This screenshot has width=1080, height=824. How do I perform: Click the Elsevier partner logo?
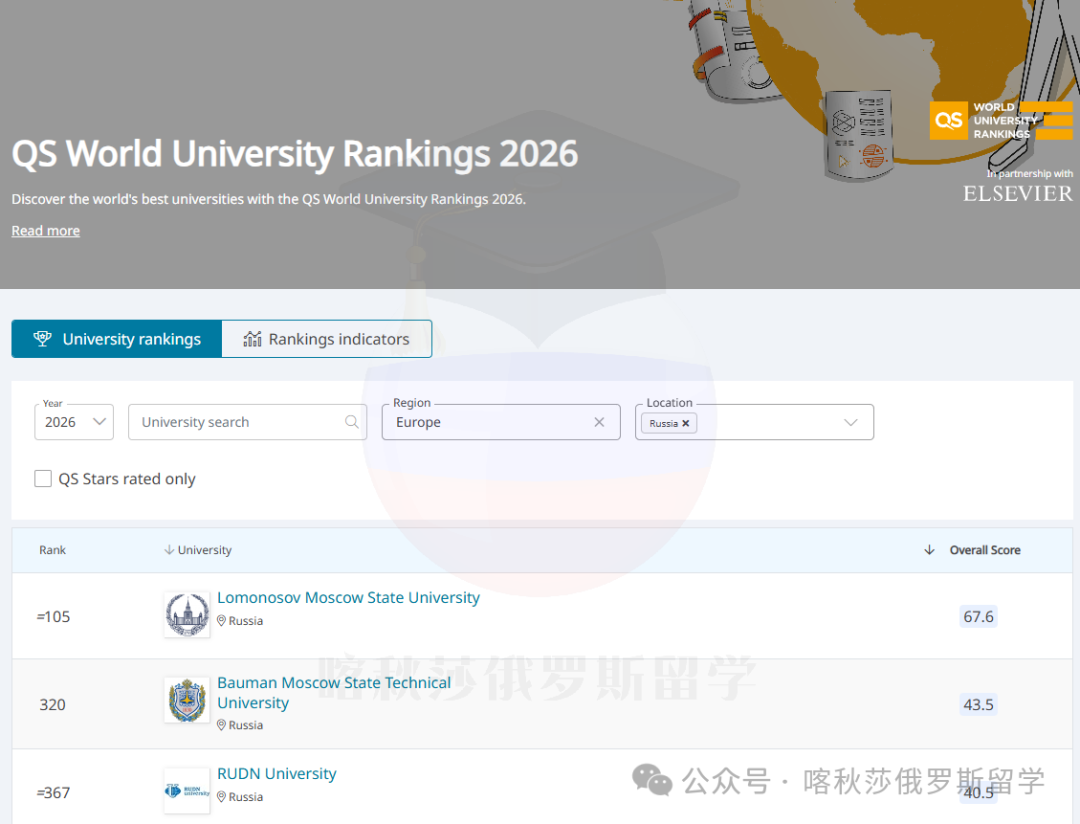coord(1017,194)
